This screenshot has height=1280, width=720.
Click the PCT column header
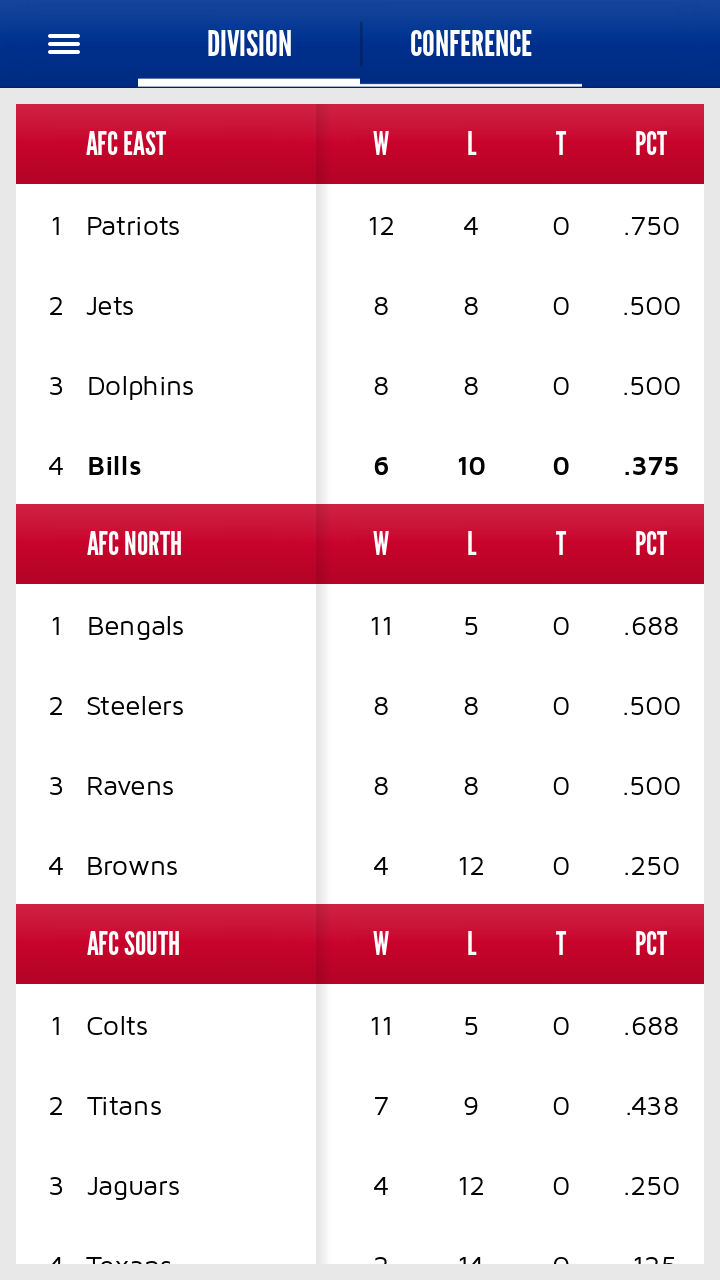coord(650,143)
